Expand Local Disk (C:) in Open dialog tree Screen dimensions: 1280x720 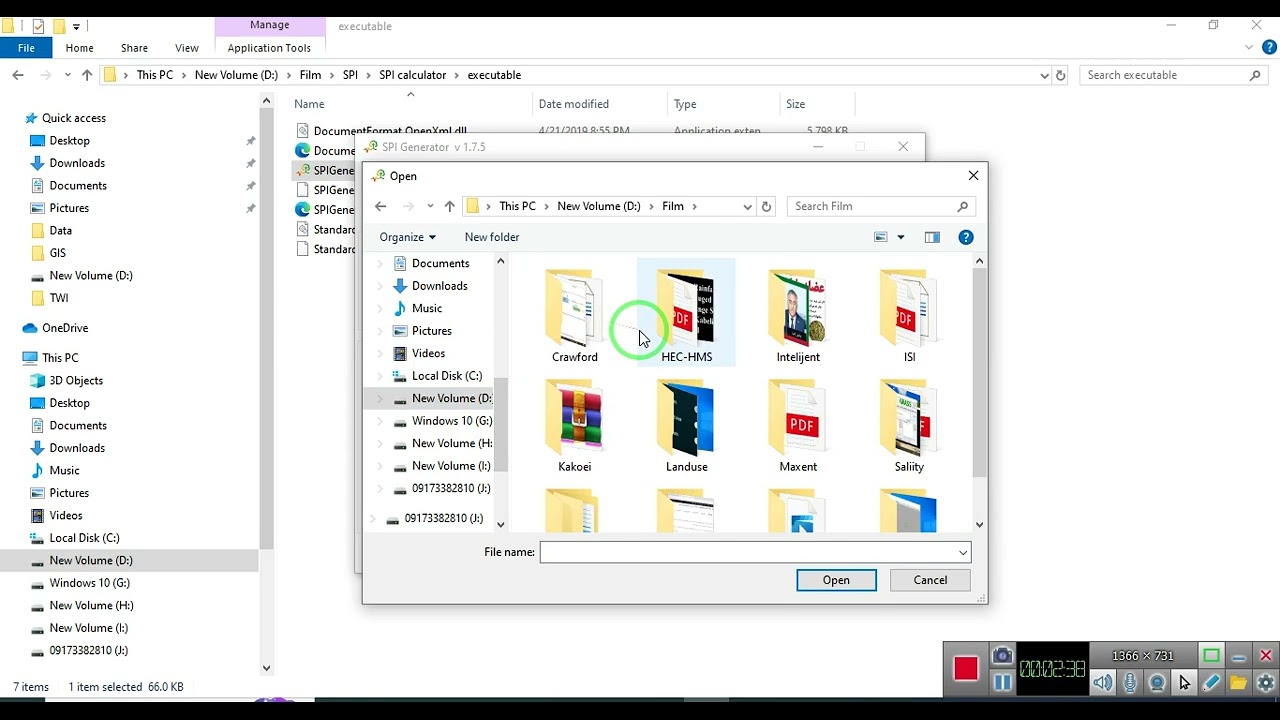click(380, 376)
